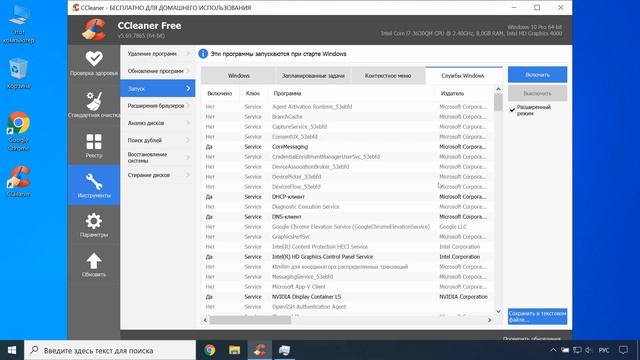Open This PC desktop icon
The image size is (640, 360).
tap(18, 24)
